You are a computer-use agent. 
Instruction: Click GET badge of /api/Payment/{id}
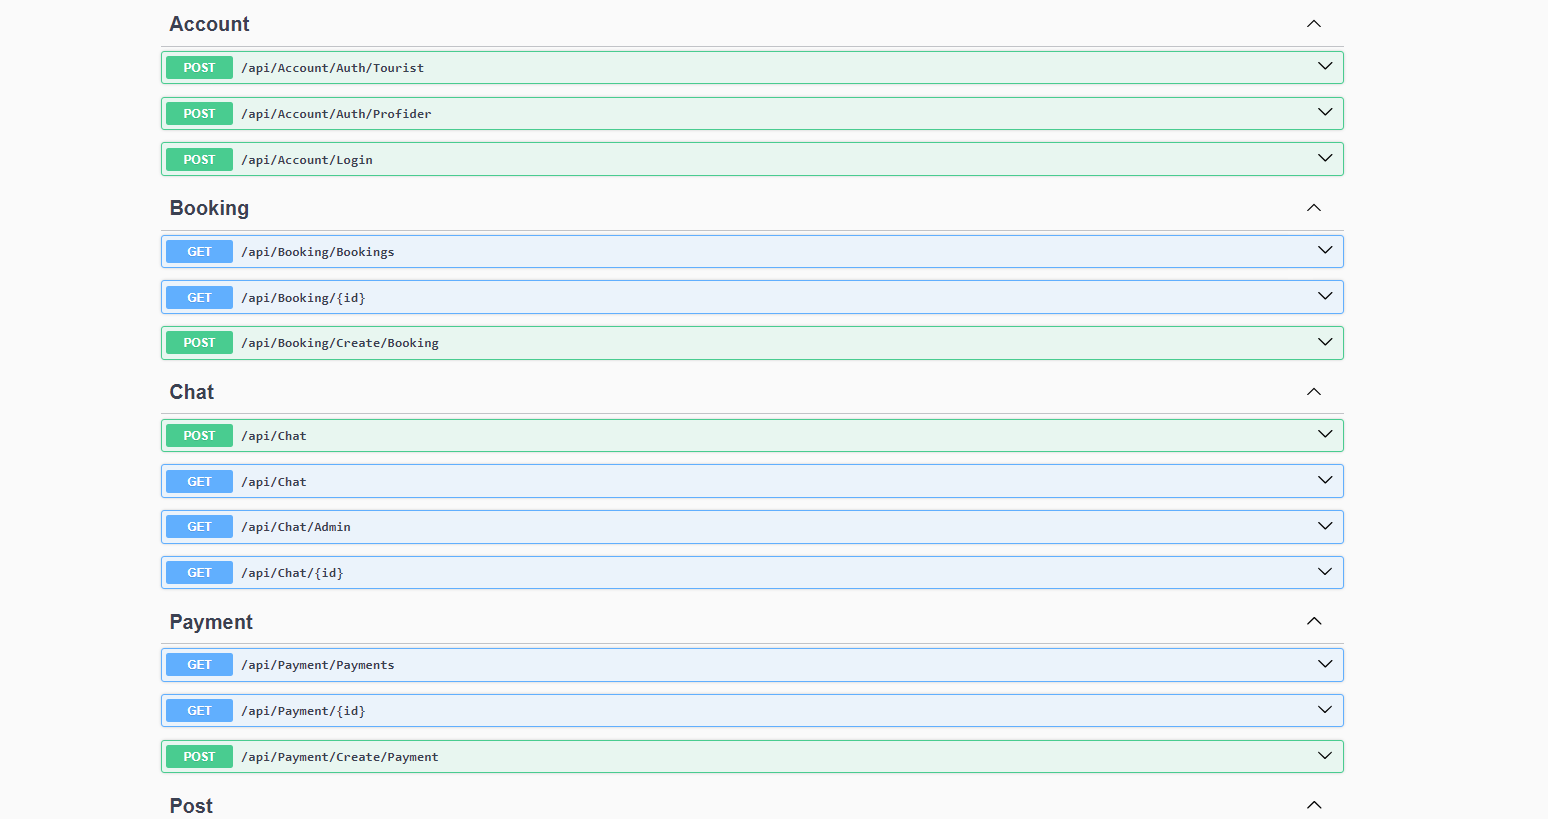pyautogui.click(x=199, y=711)
